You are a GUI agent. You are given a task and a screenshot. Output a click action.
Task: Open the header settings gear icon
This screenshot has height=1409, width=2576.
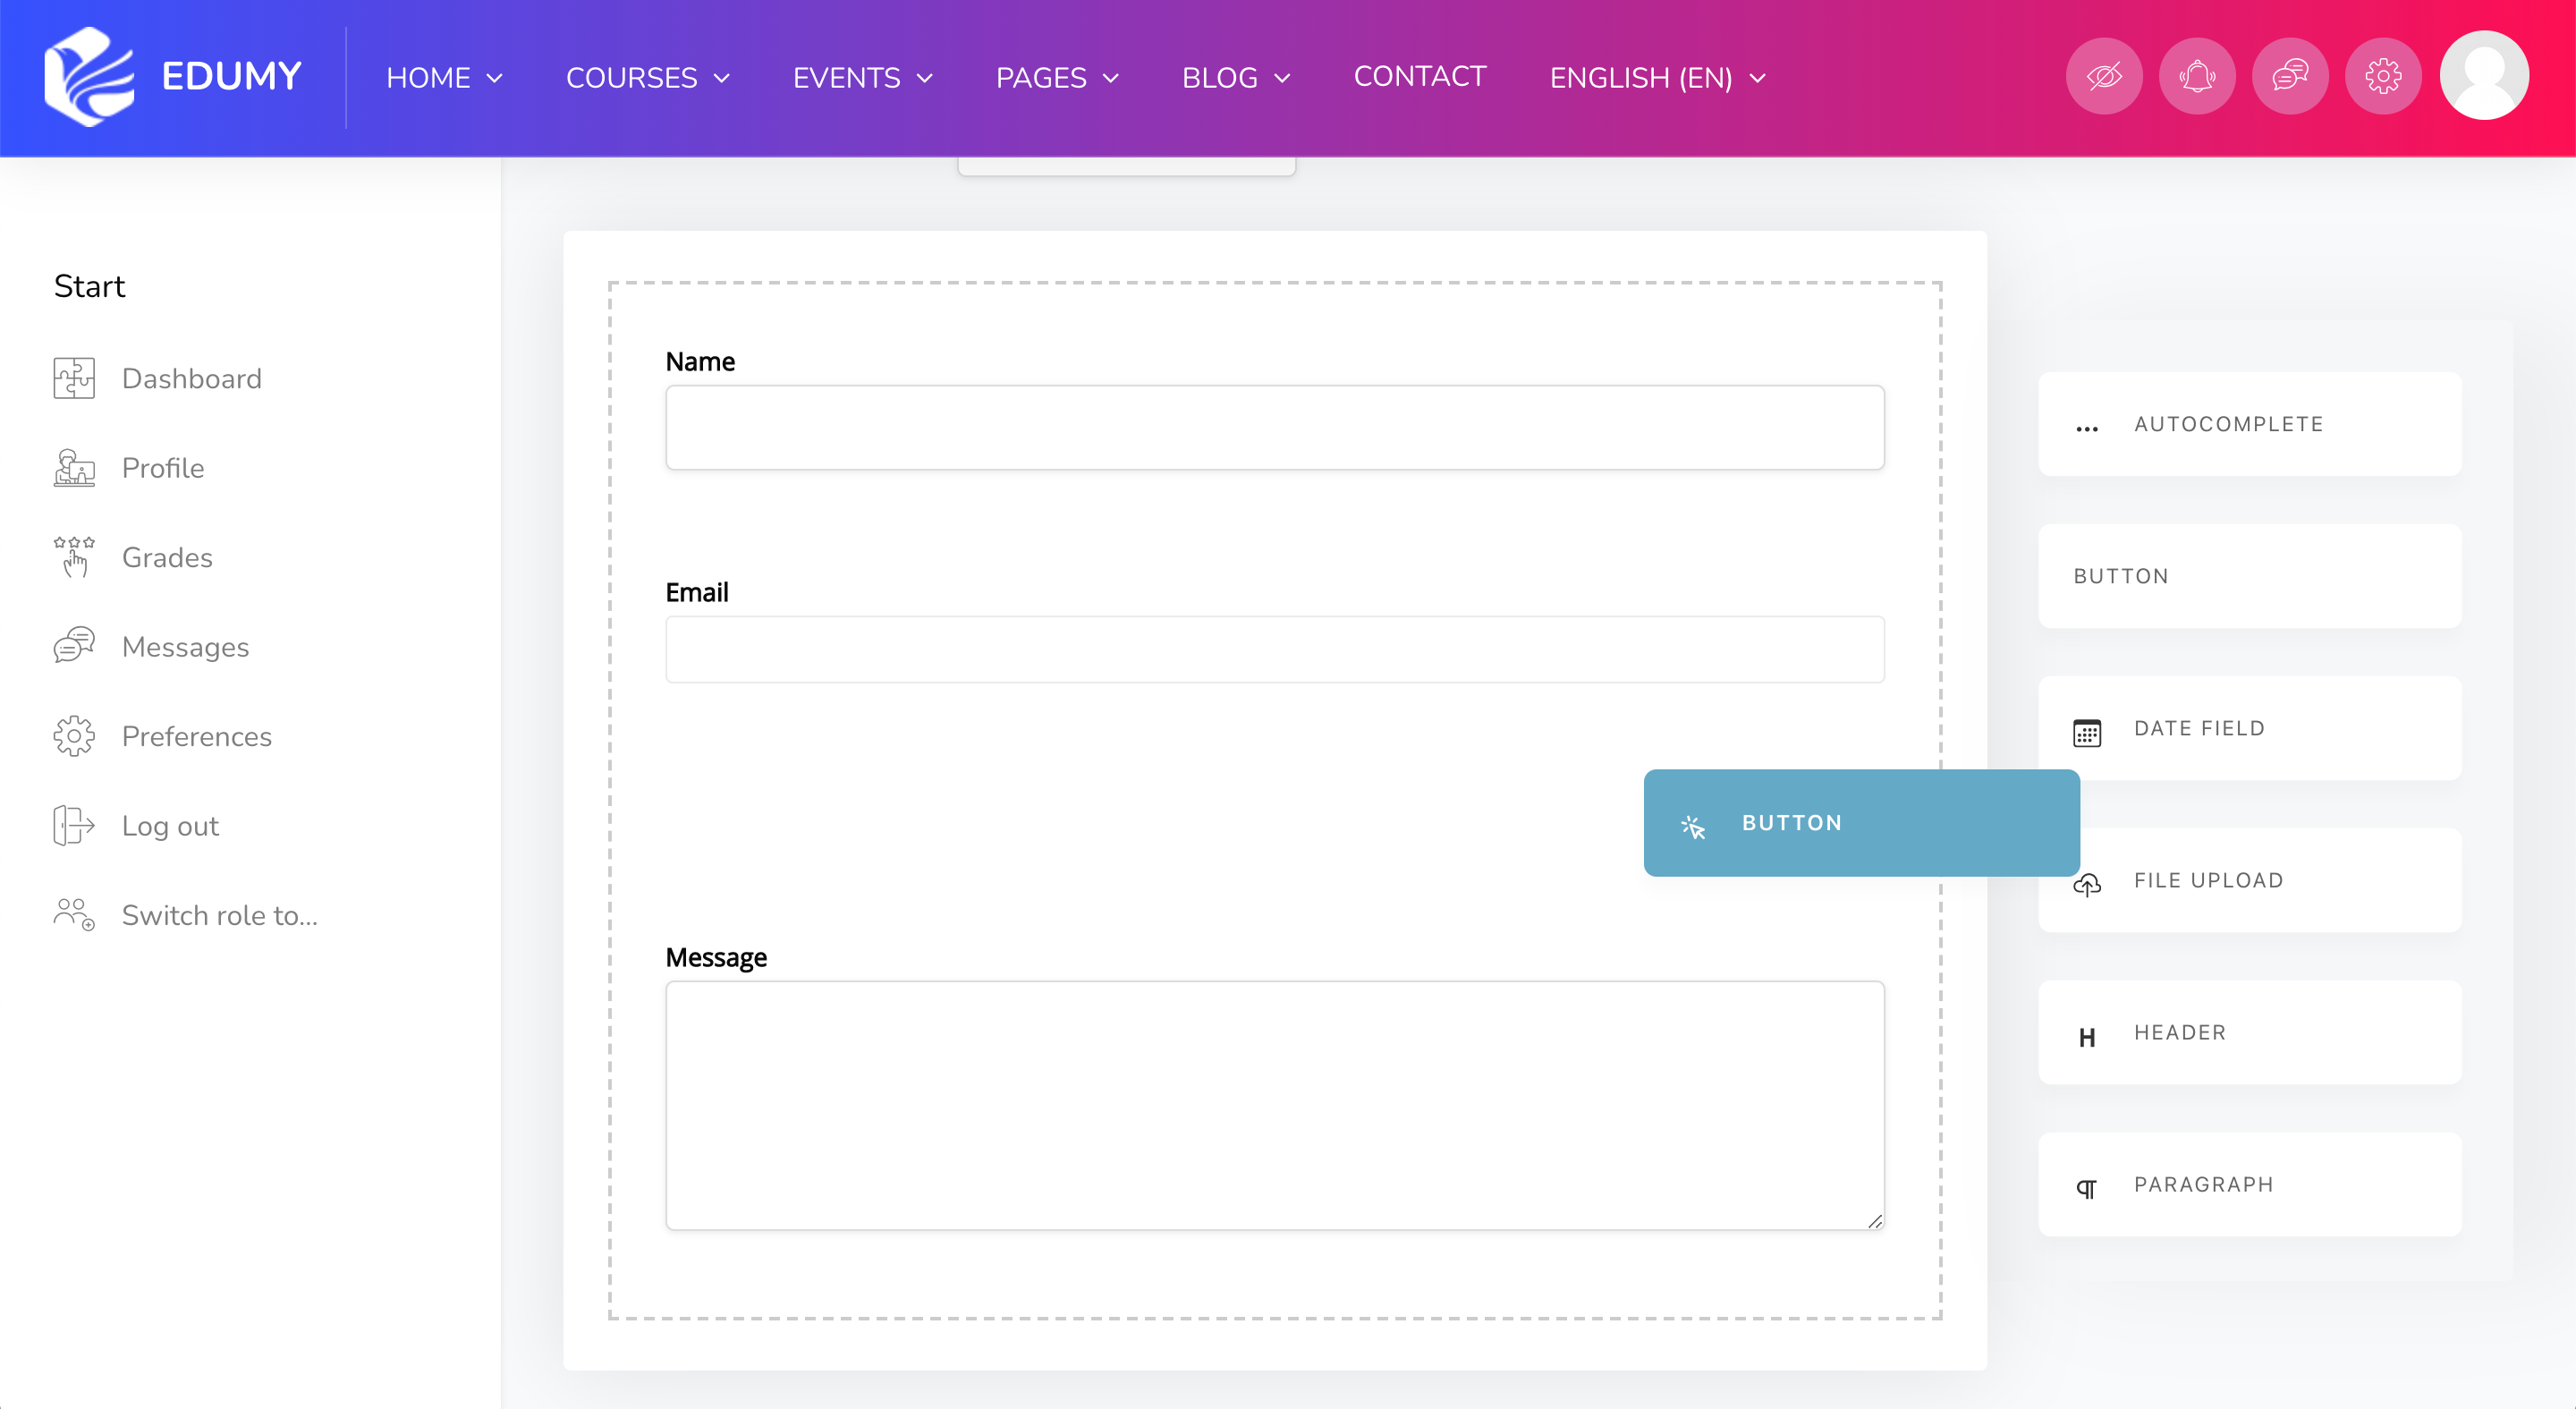click(x=2383, y=76)
